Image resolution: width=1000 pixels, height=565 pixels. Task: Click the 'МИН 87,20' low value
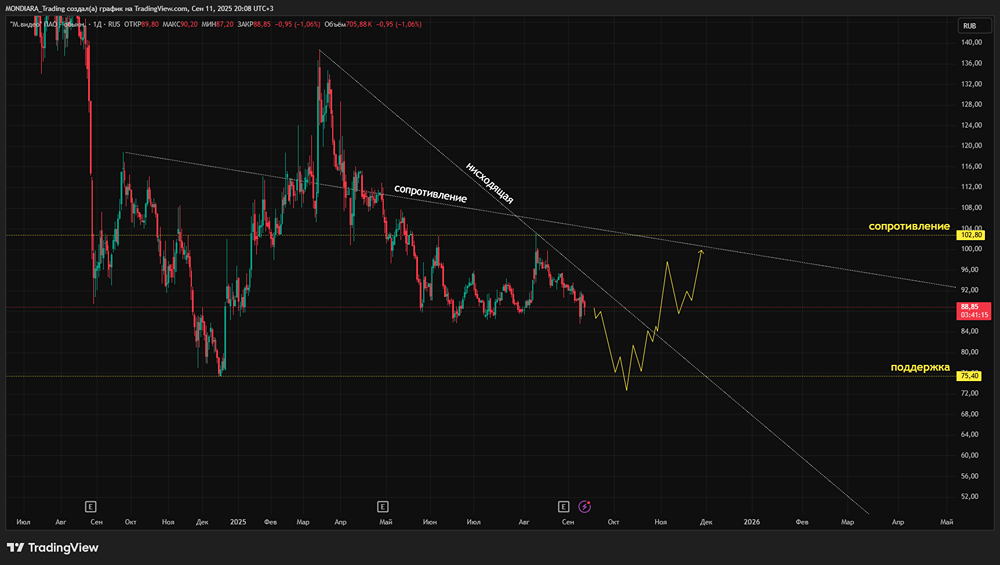point(217,24)
